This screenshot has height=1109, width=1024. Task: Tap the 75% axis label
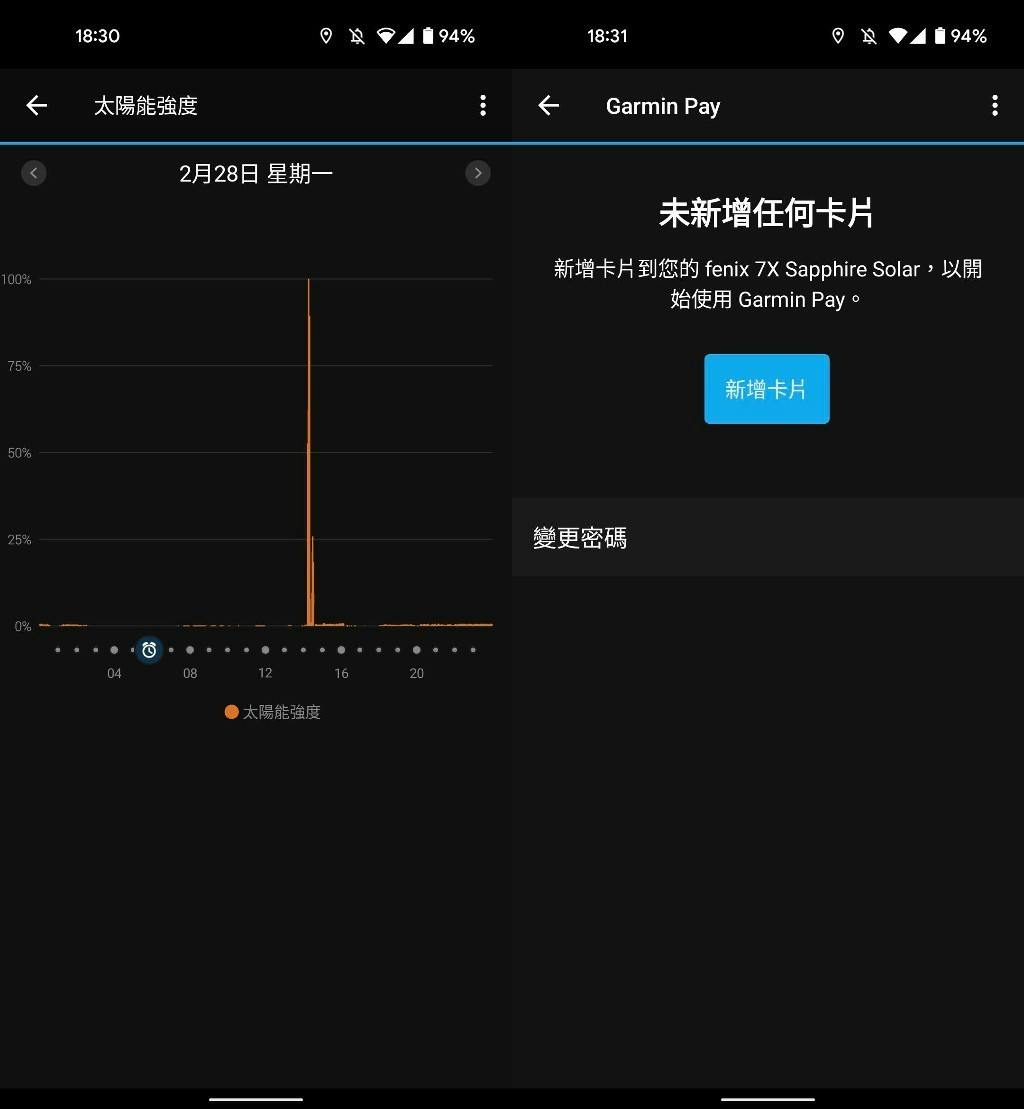point(19,366)
